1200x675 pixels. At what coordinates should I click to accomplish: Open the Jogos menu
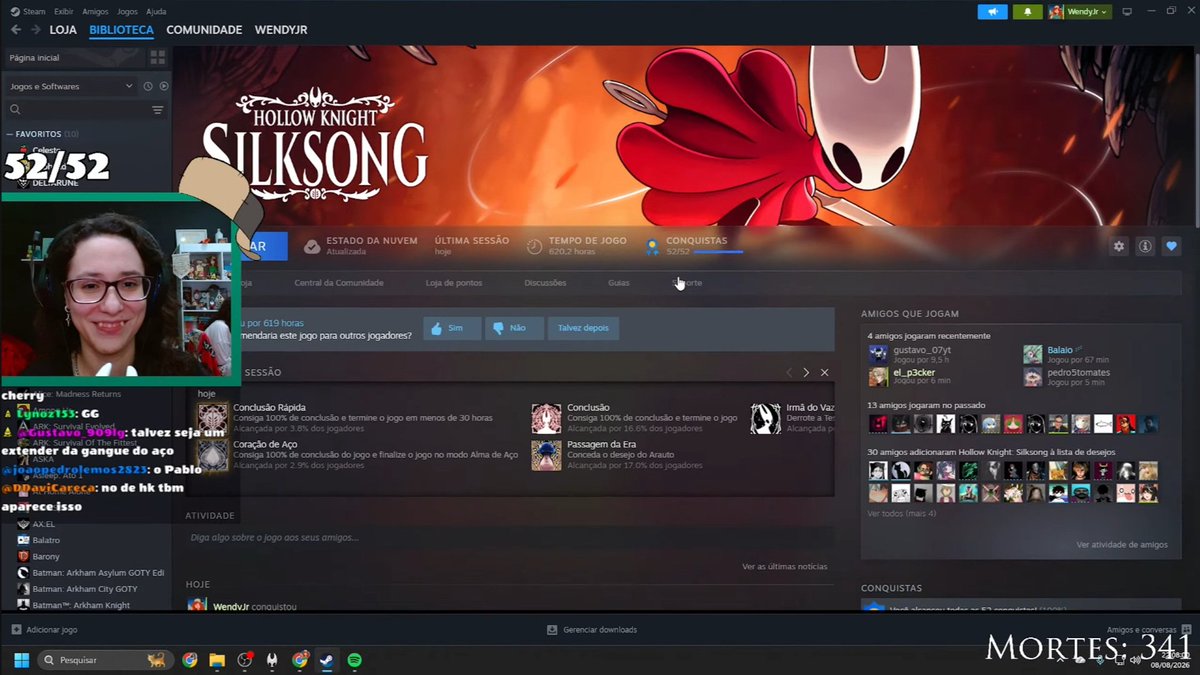tap(127, 12)
